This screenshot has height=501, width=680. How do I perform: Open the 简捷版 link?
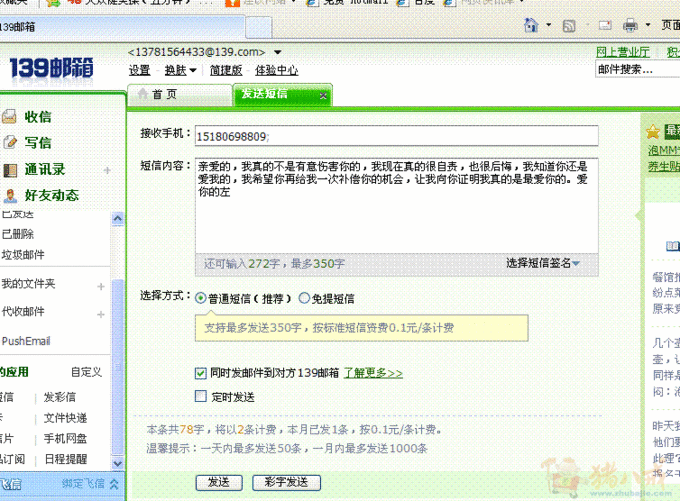coord(226,70)
